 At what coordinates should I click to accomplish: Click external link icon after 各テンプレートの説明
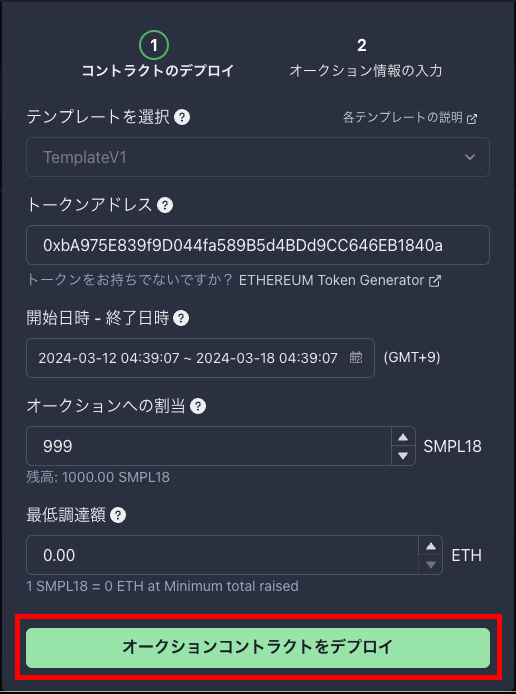click(472, 119)
